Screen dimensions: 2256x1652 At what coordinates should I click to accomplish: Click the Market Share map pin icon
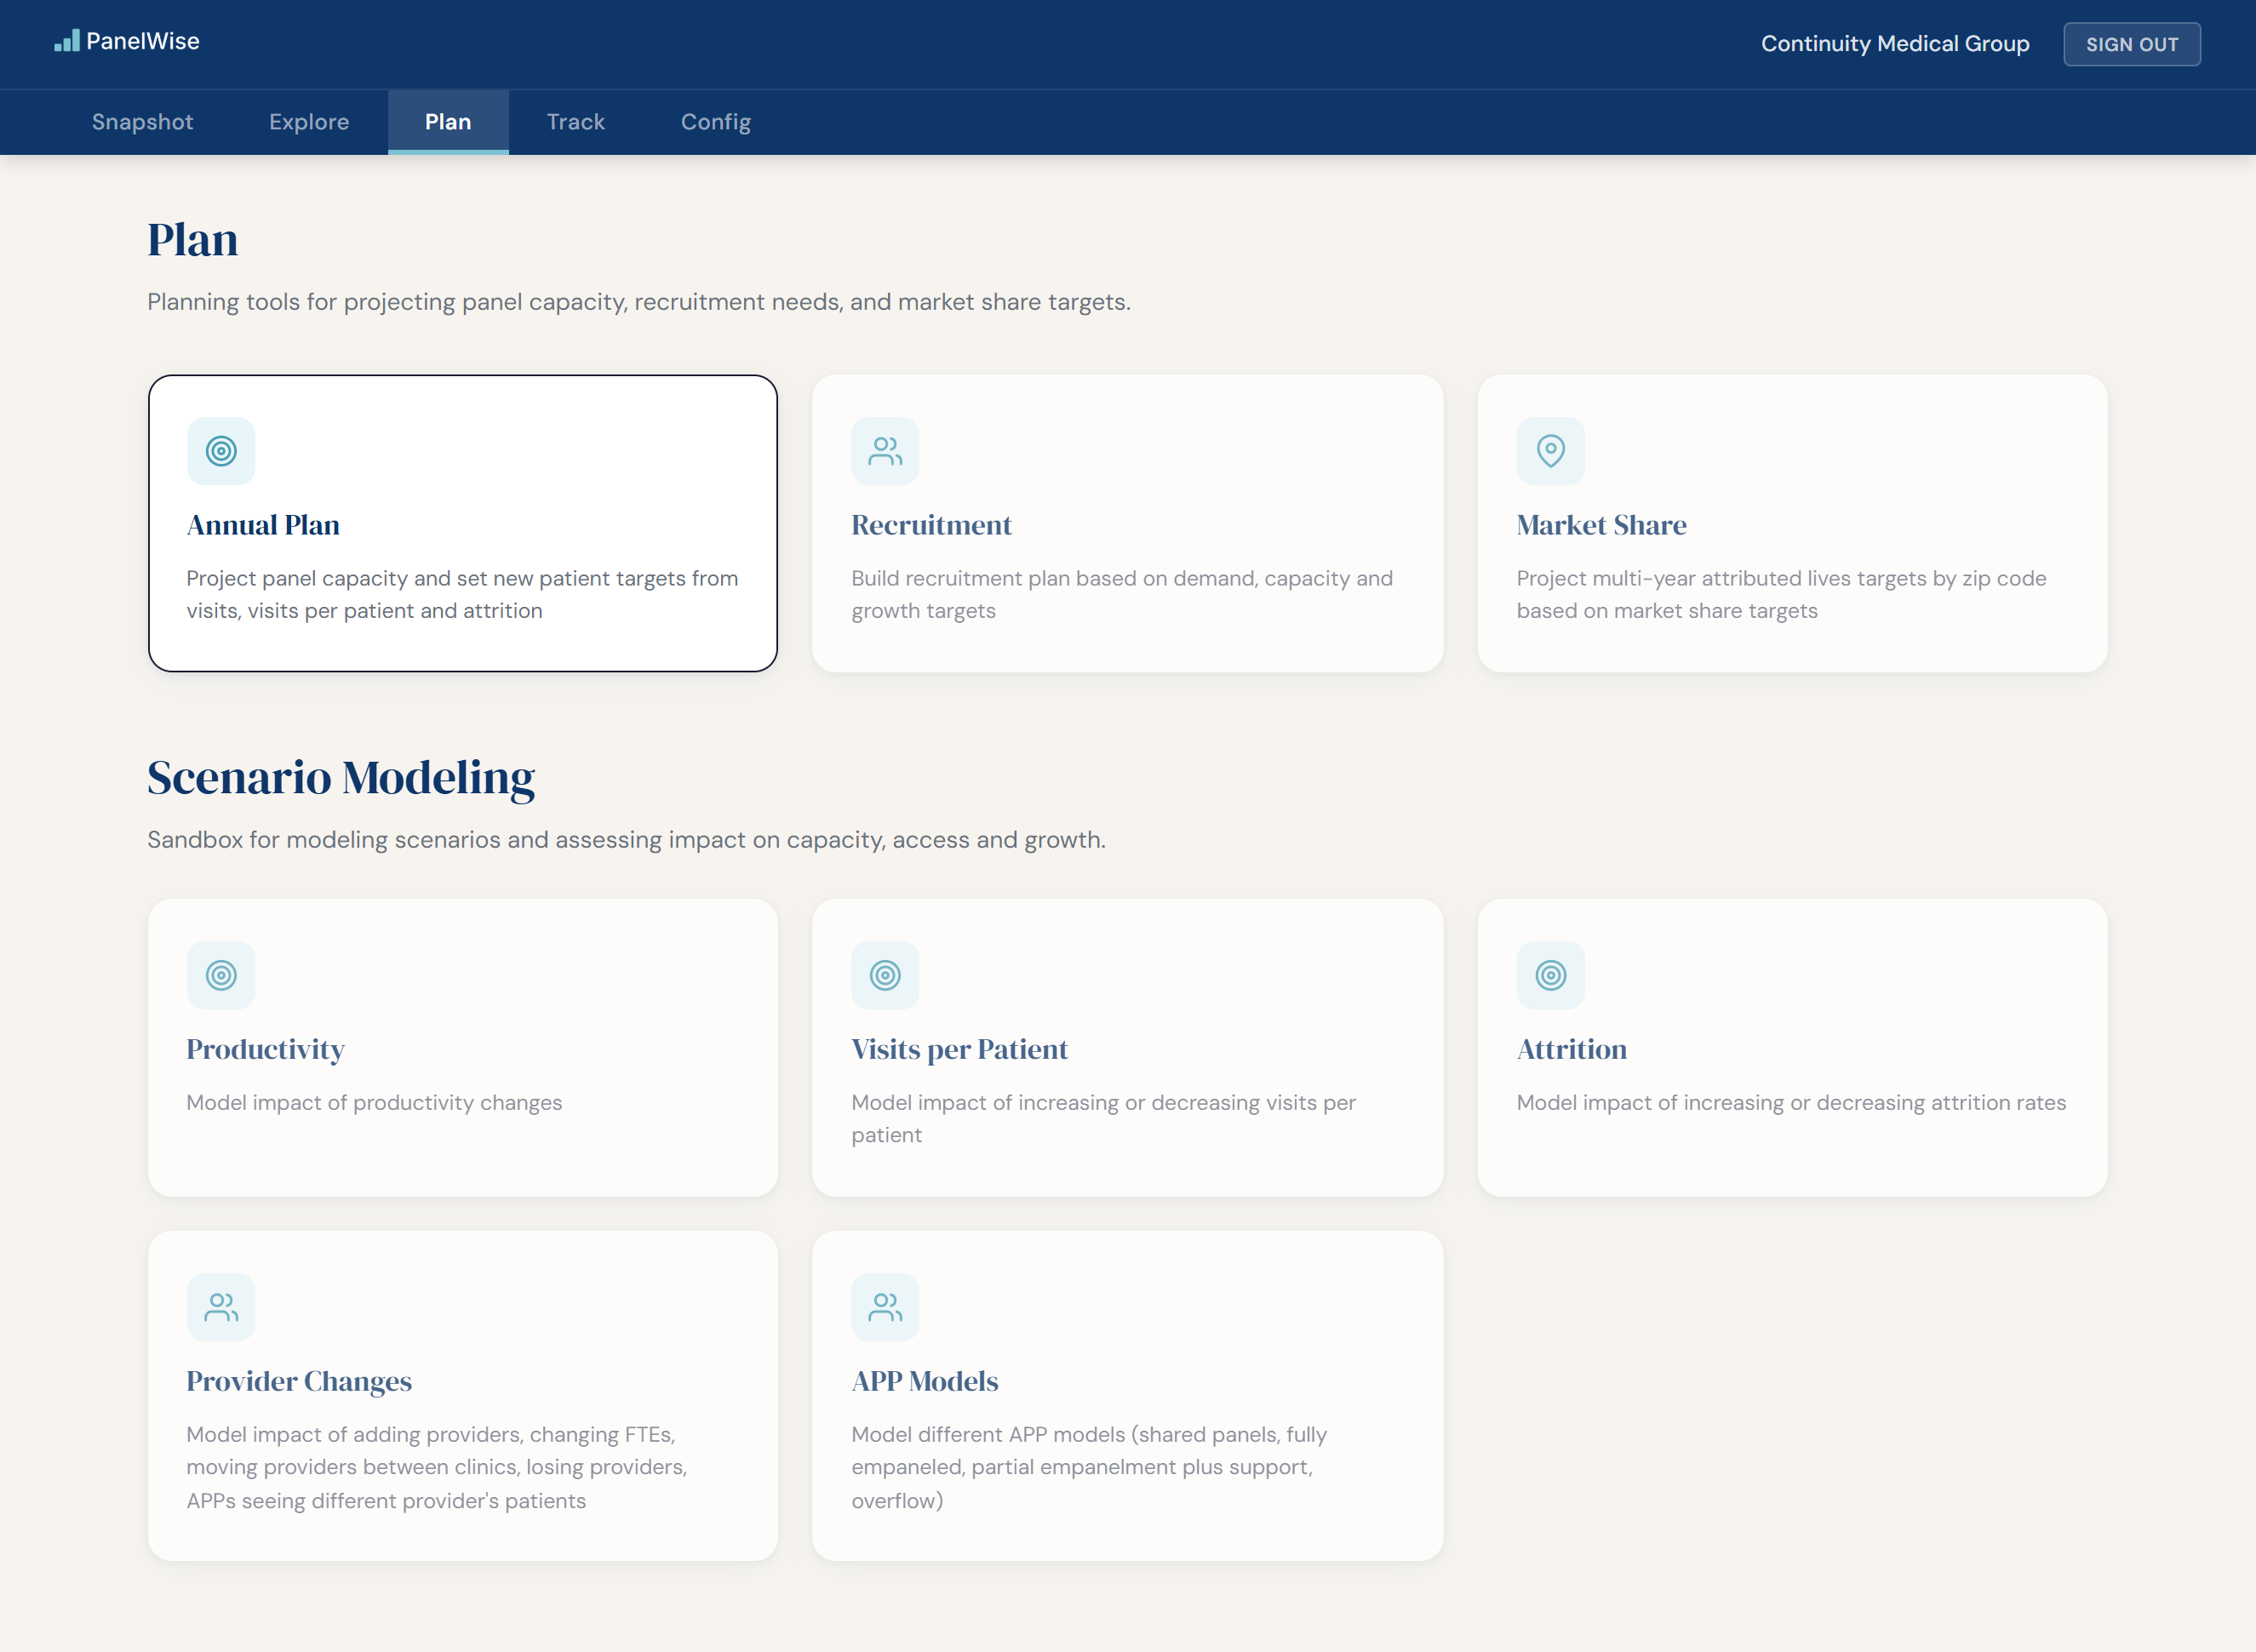(1550, 451)
